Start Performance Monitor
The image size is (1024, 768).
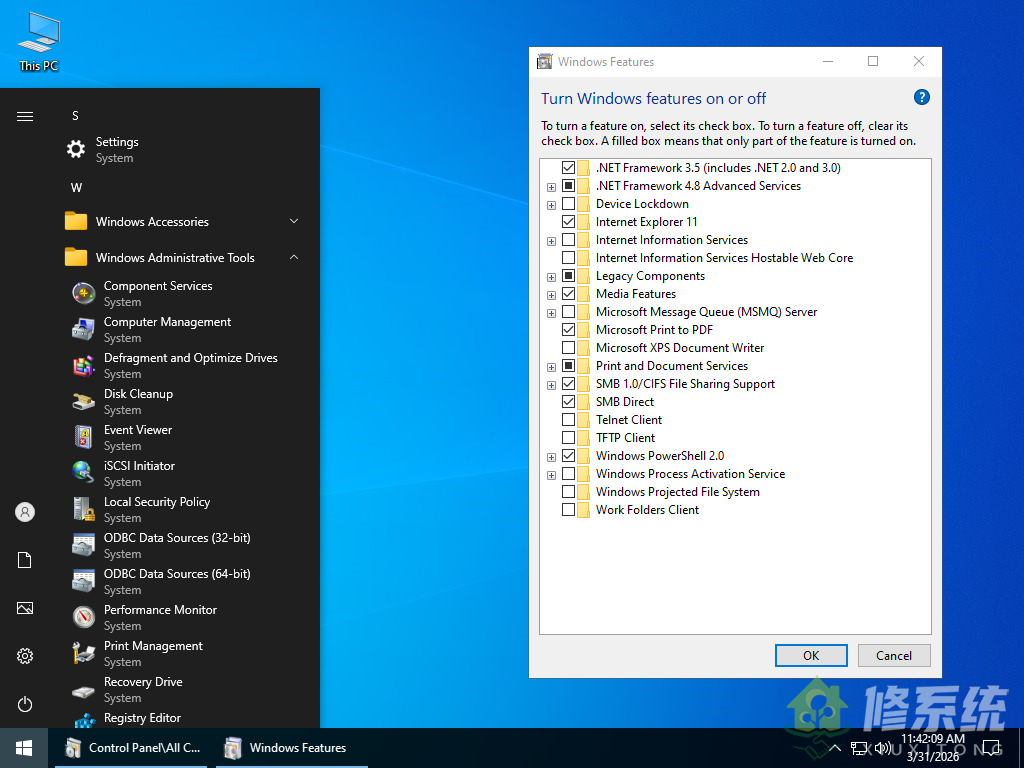click(159, 609)
